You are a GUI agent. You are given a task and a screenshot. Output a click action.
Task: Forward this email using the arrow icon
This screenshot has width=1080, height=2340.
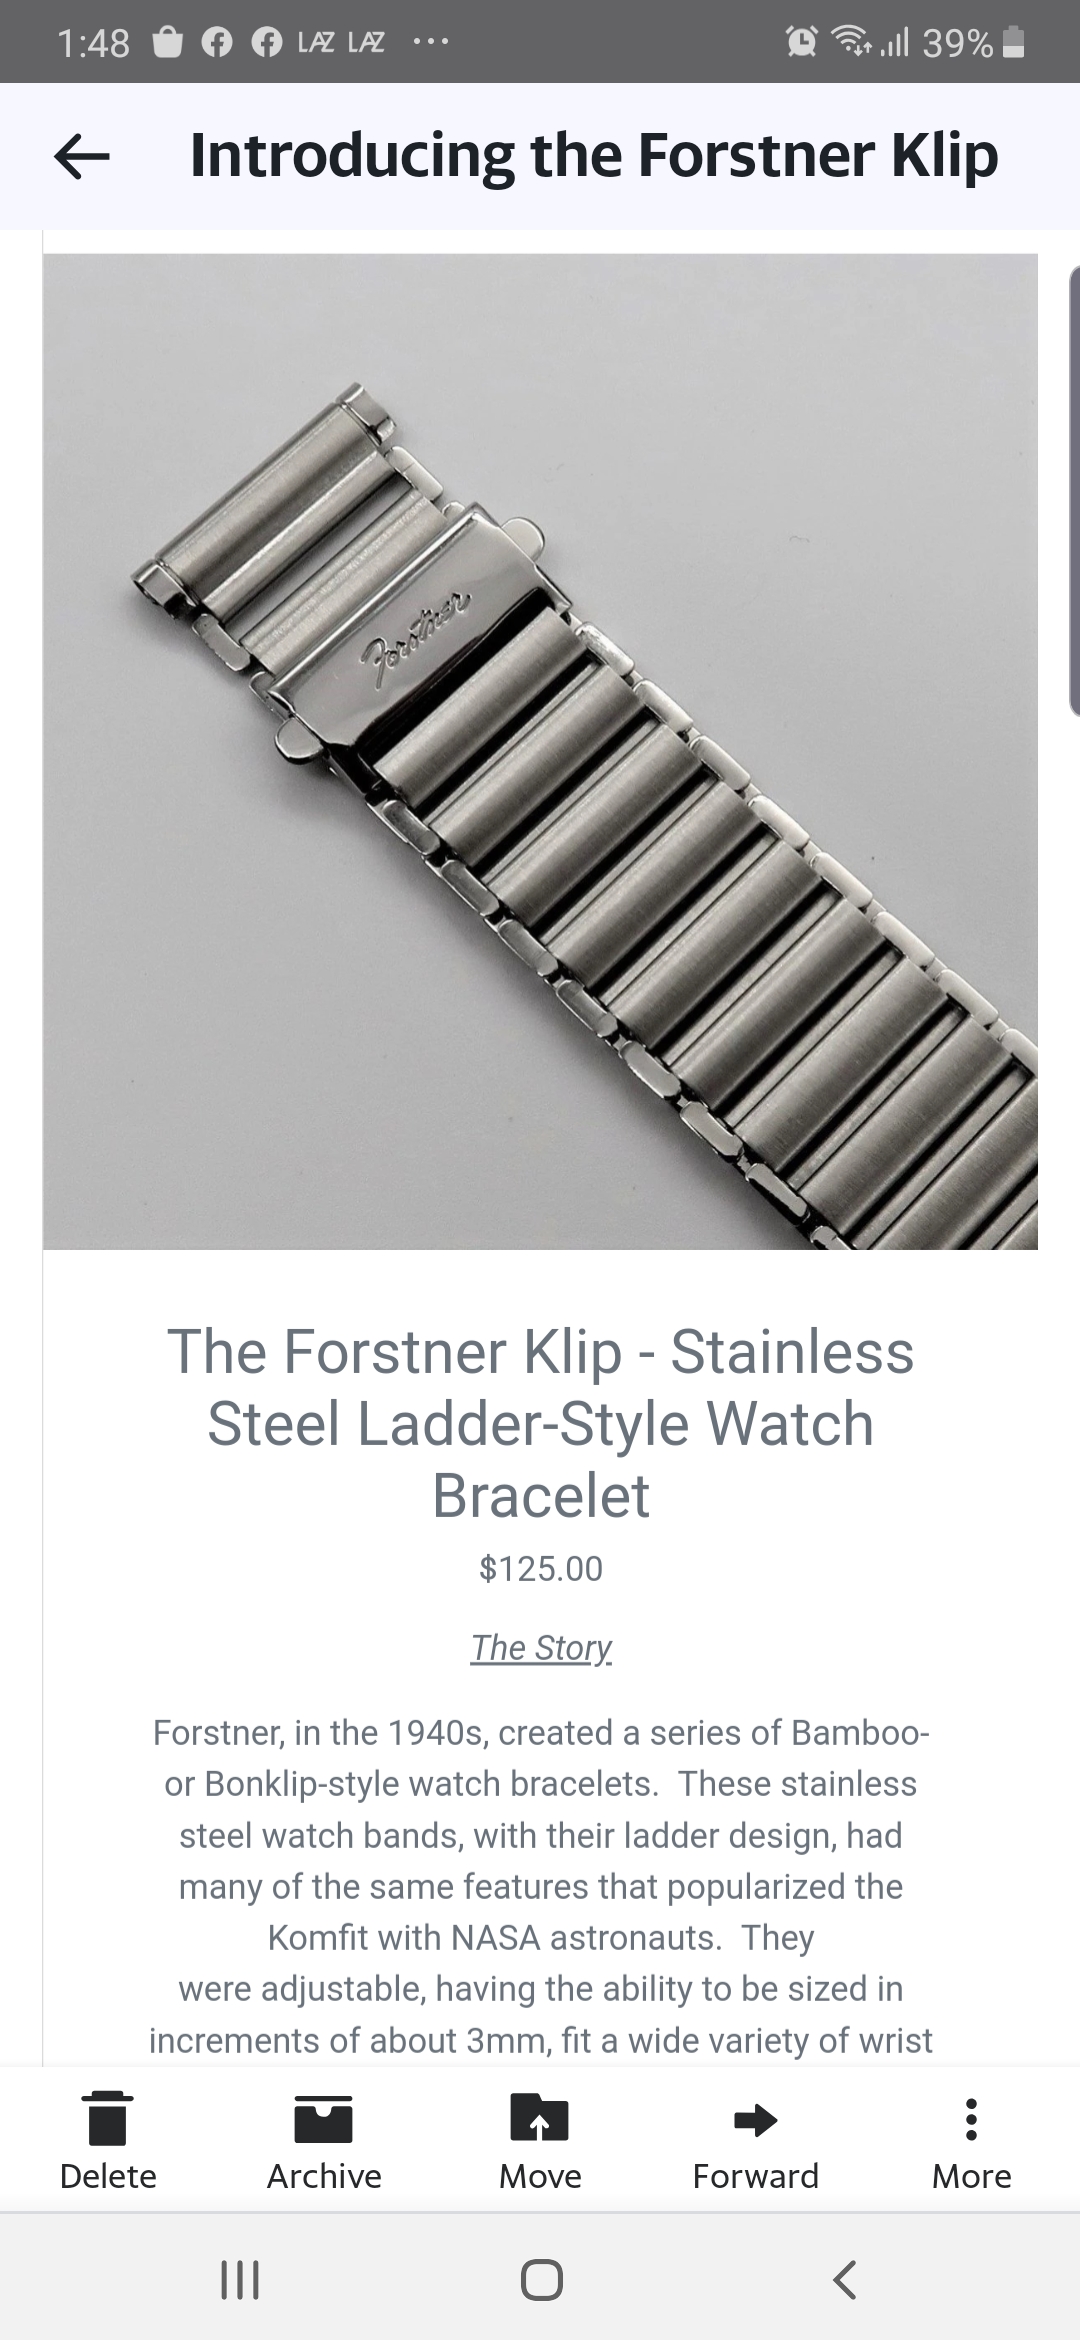[756, 2119]
